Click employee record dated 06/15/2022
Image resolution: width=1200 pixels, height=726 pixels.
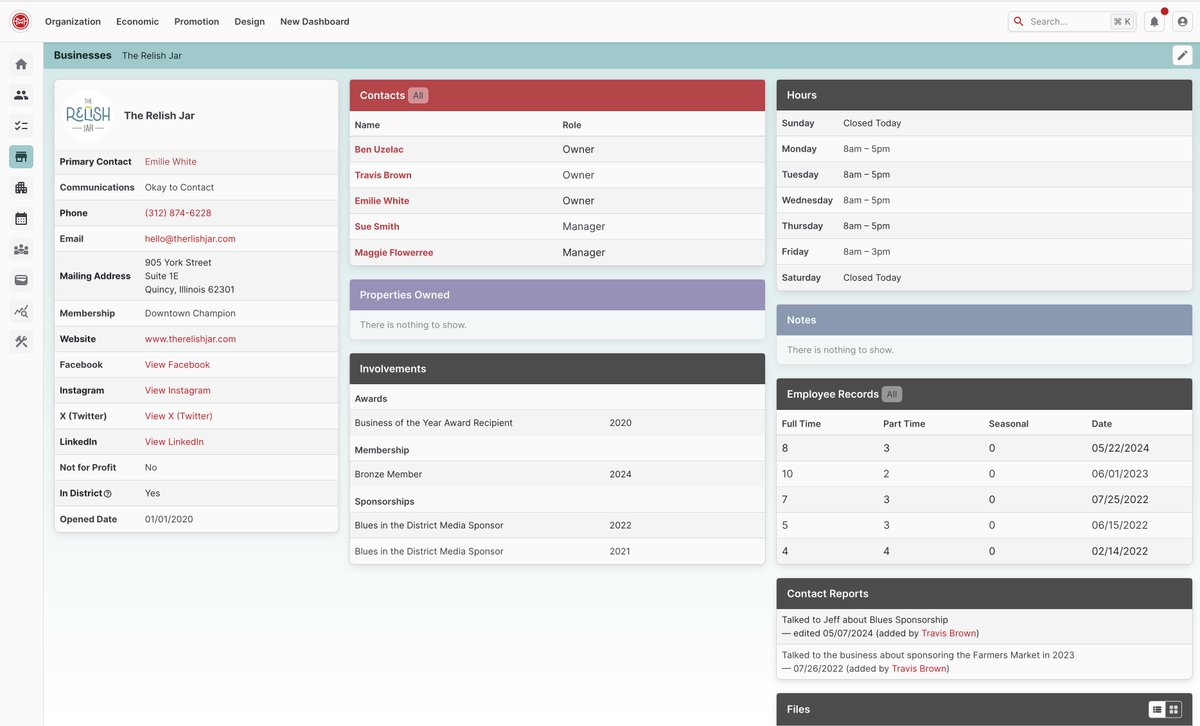pyautogui.click(x=984, y=525)
